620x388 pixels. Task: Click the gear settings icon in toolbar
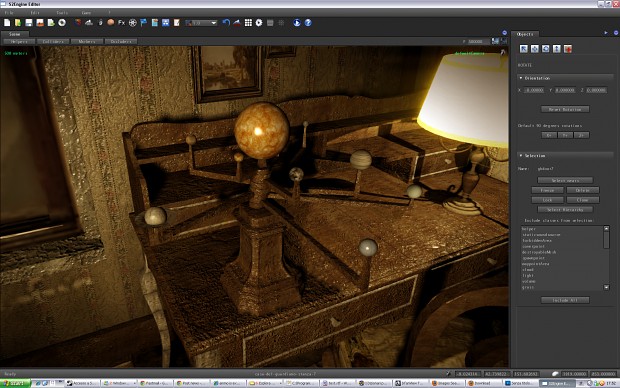[259, 23]
